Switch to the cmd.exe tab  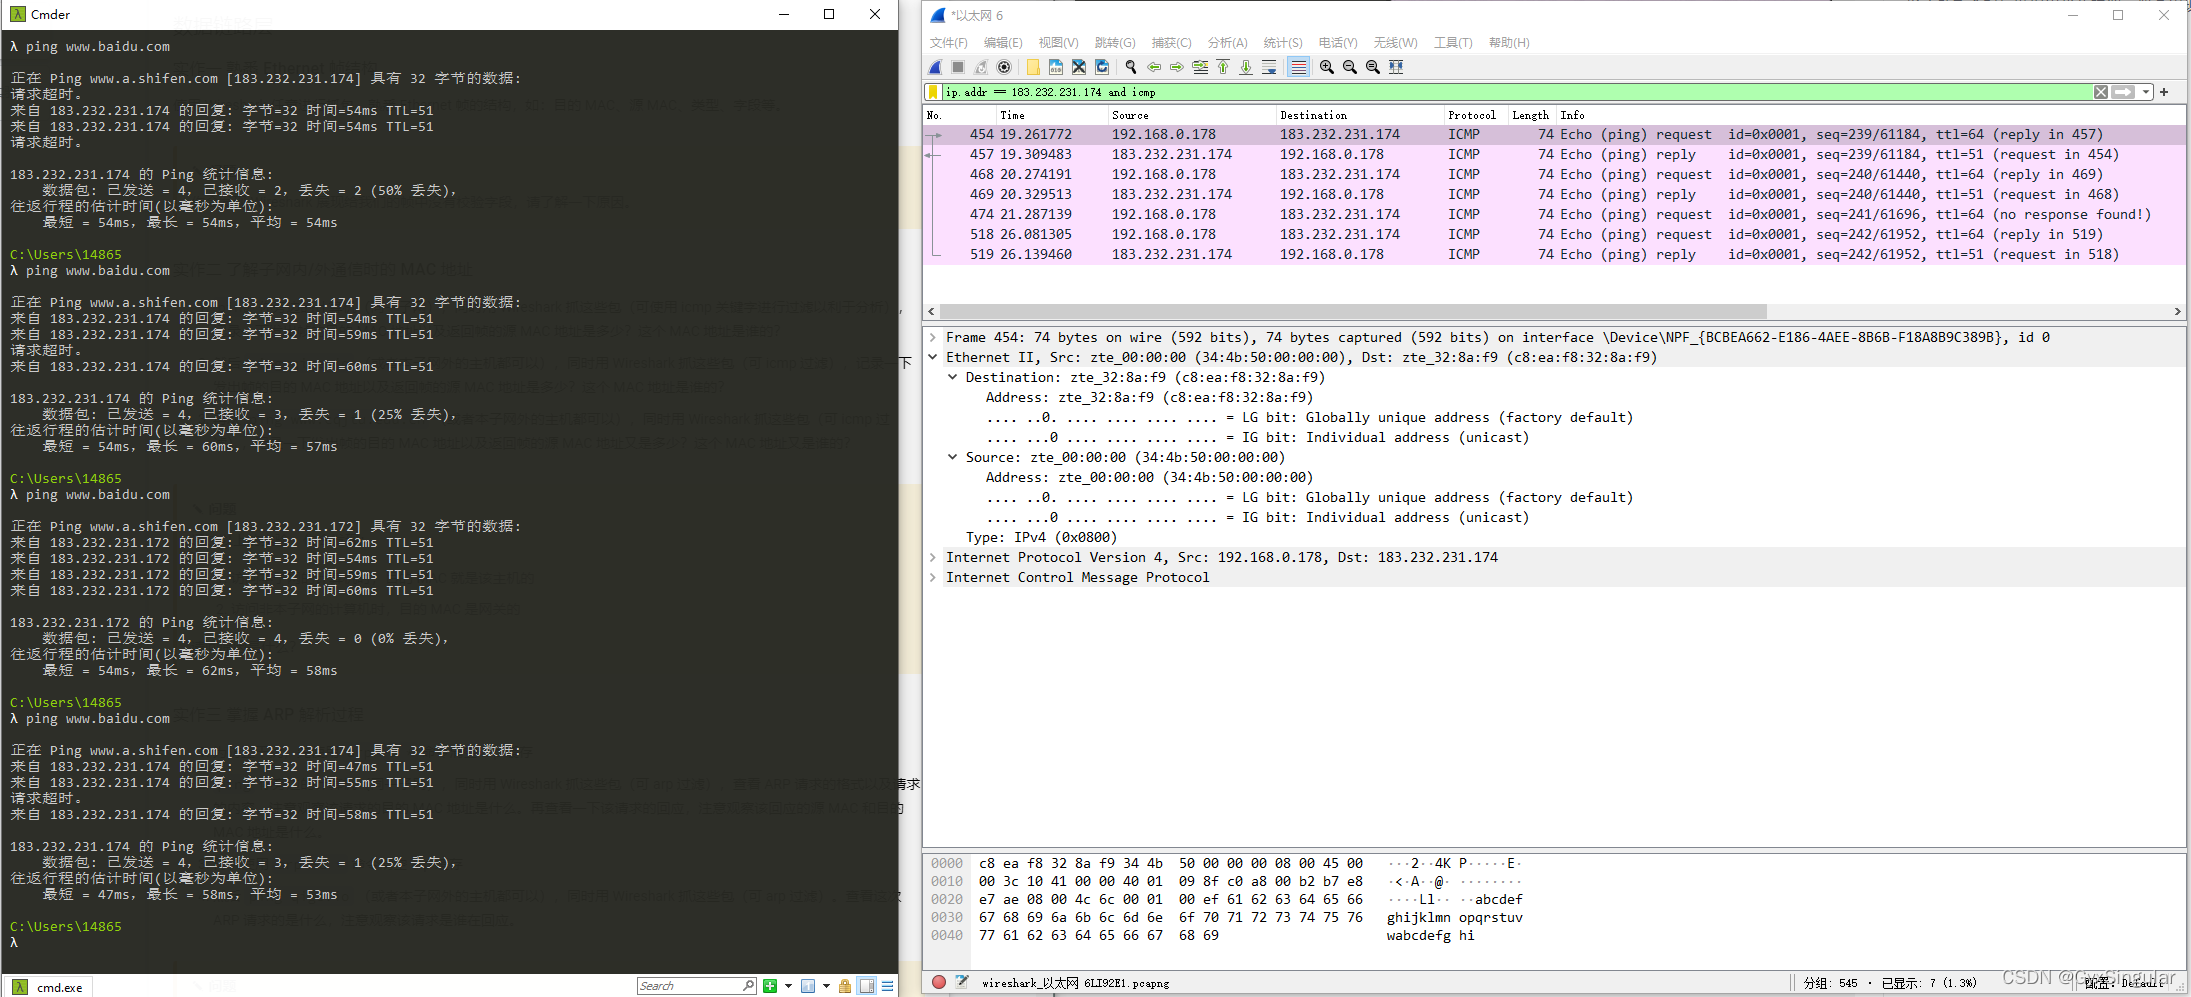point(50,987)
